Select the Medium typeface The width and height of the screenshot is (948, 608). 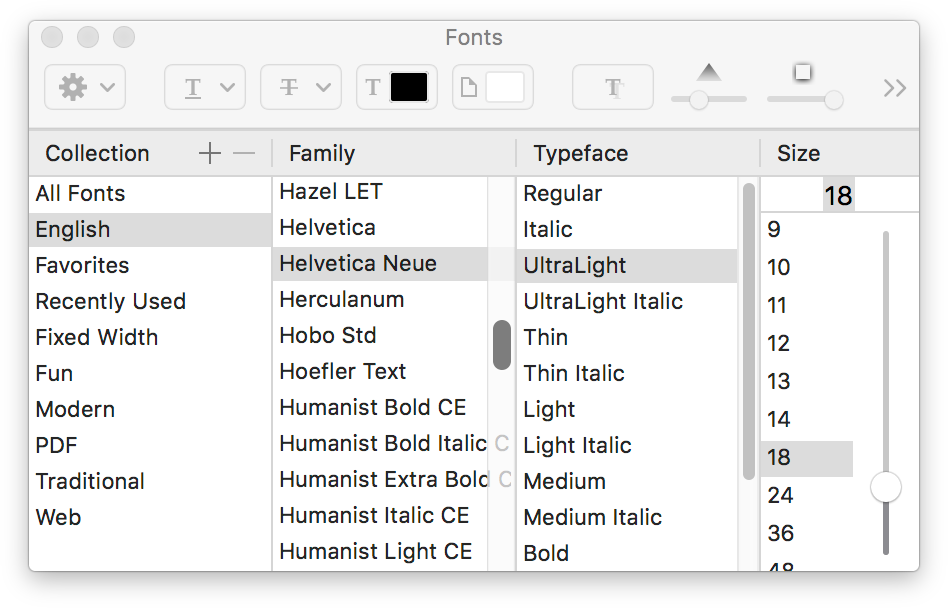pos(627,482)
